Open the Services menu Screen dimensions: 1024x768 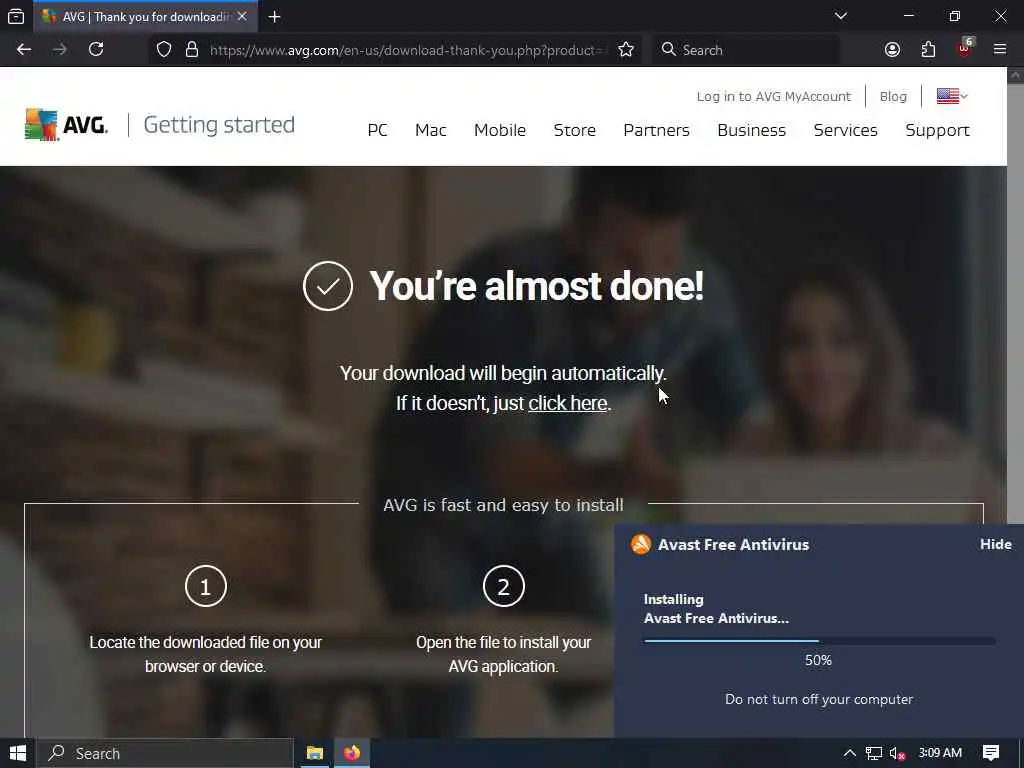pos(845,130)
